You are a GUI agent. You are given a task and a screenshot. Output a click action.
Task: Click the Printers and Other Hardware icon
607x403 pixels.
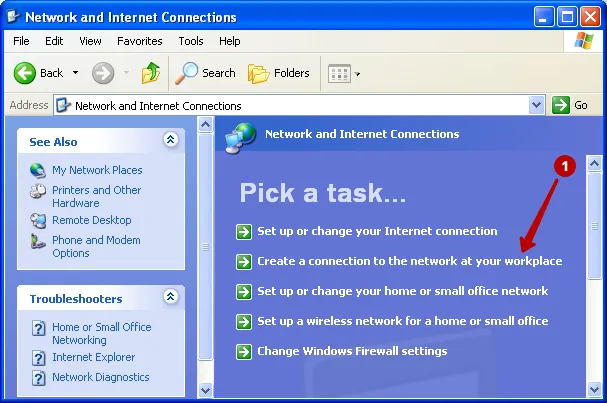[38, 191]
